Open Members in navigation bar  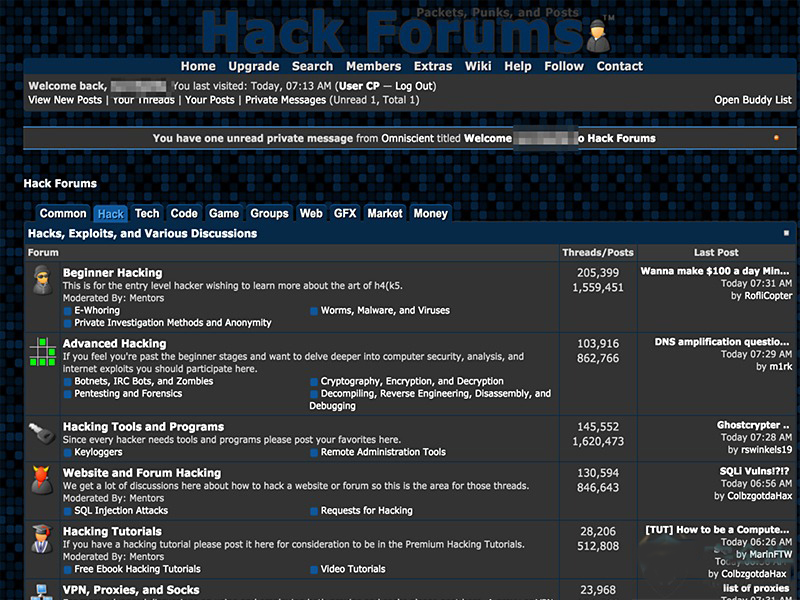(x=373, y=66)
